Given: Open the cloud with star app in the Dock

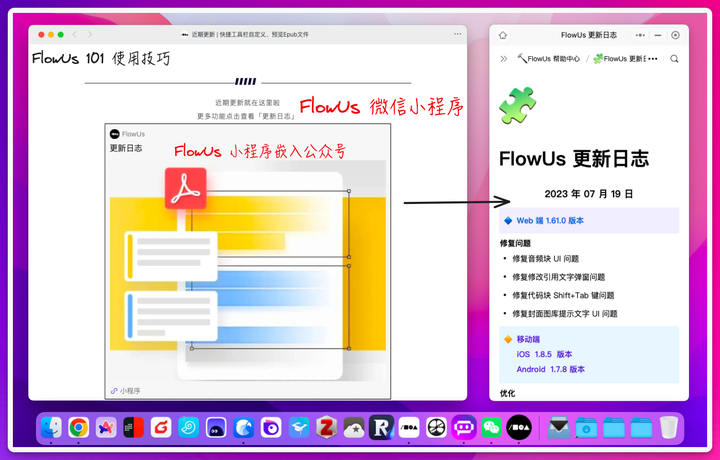Looking at the screenshot, I should tap(354, 427).
